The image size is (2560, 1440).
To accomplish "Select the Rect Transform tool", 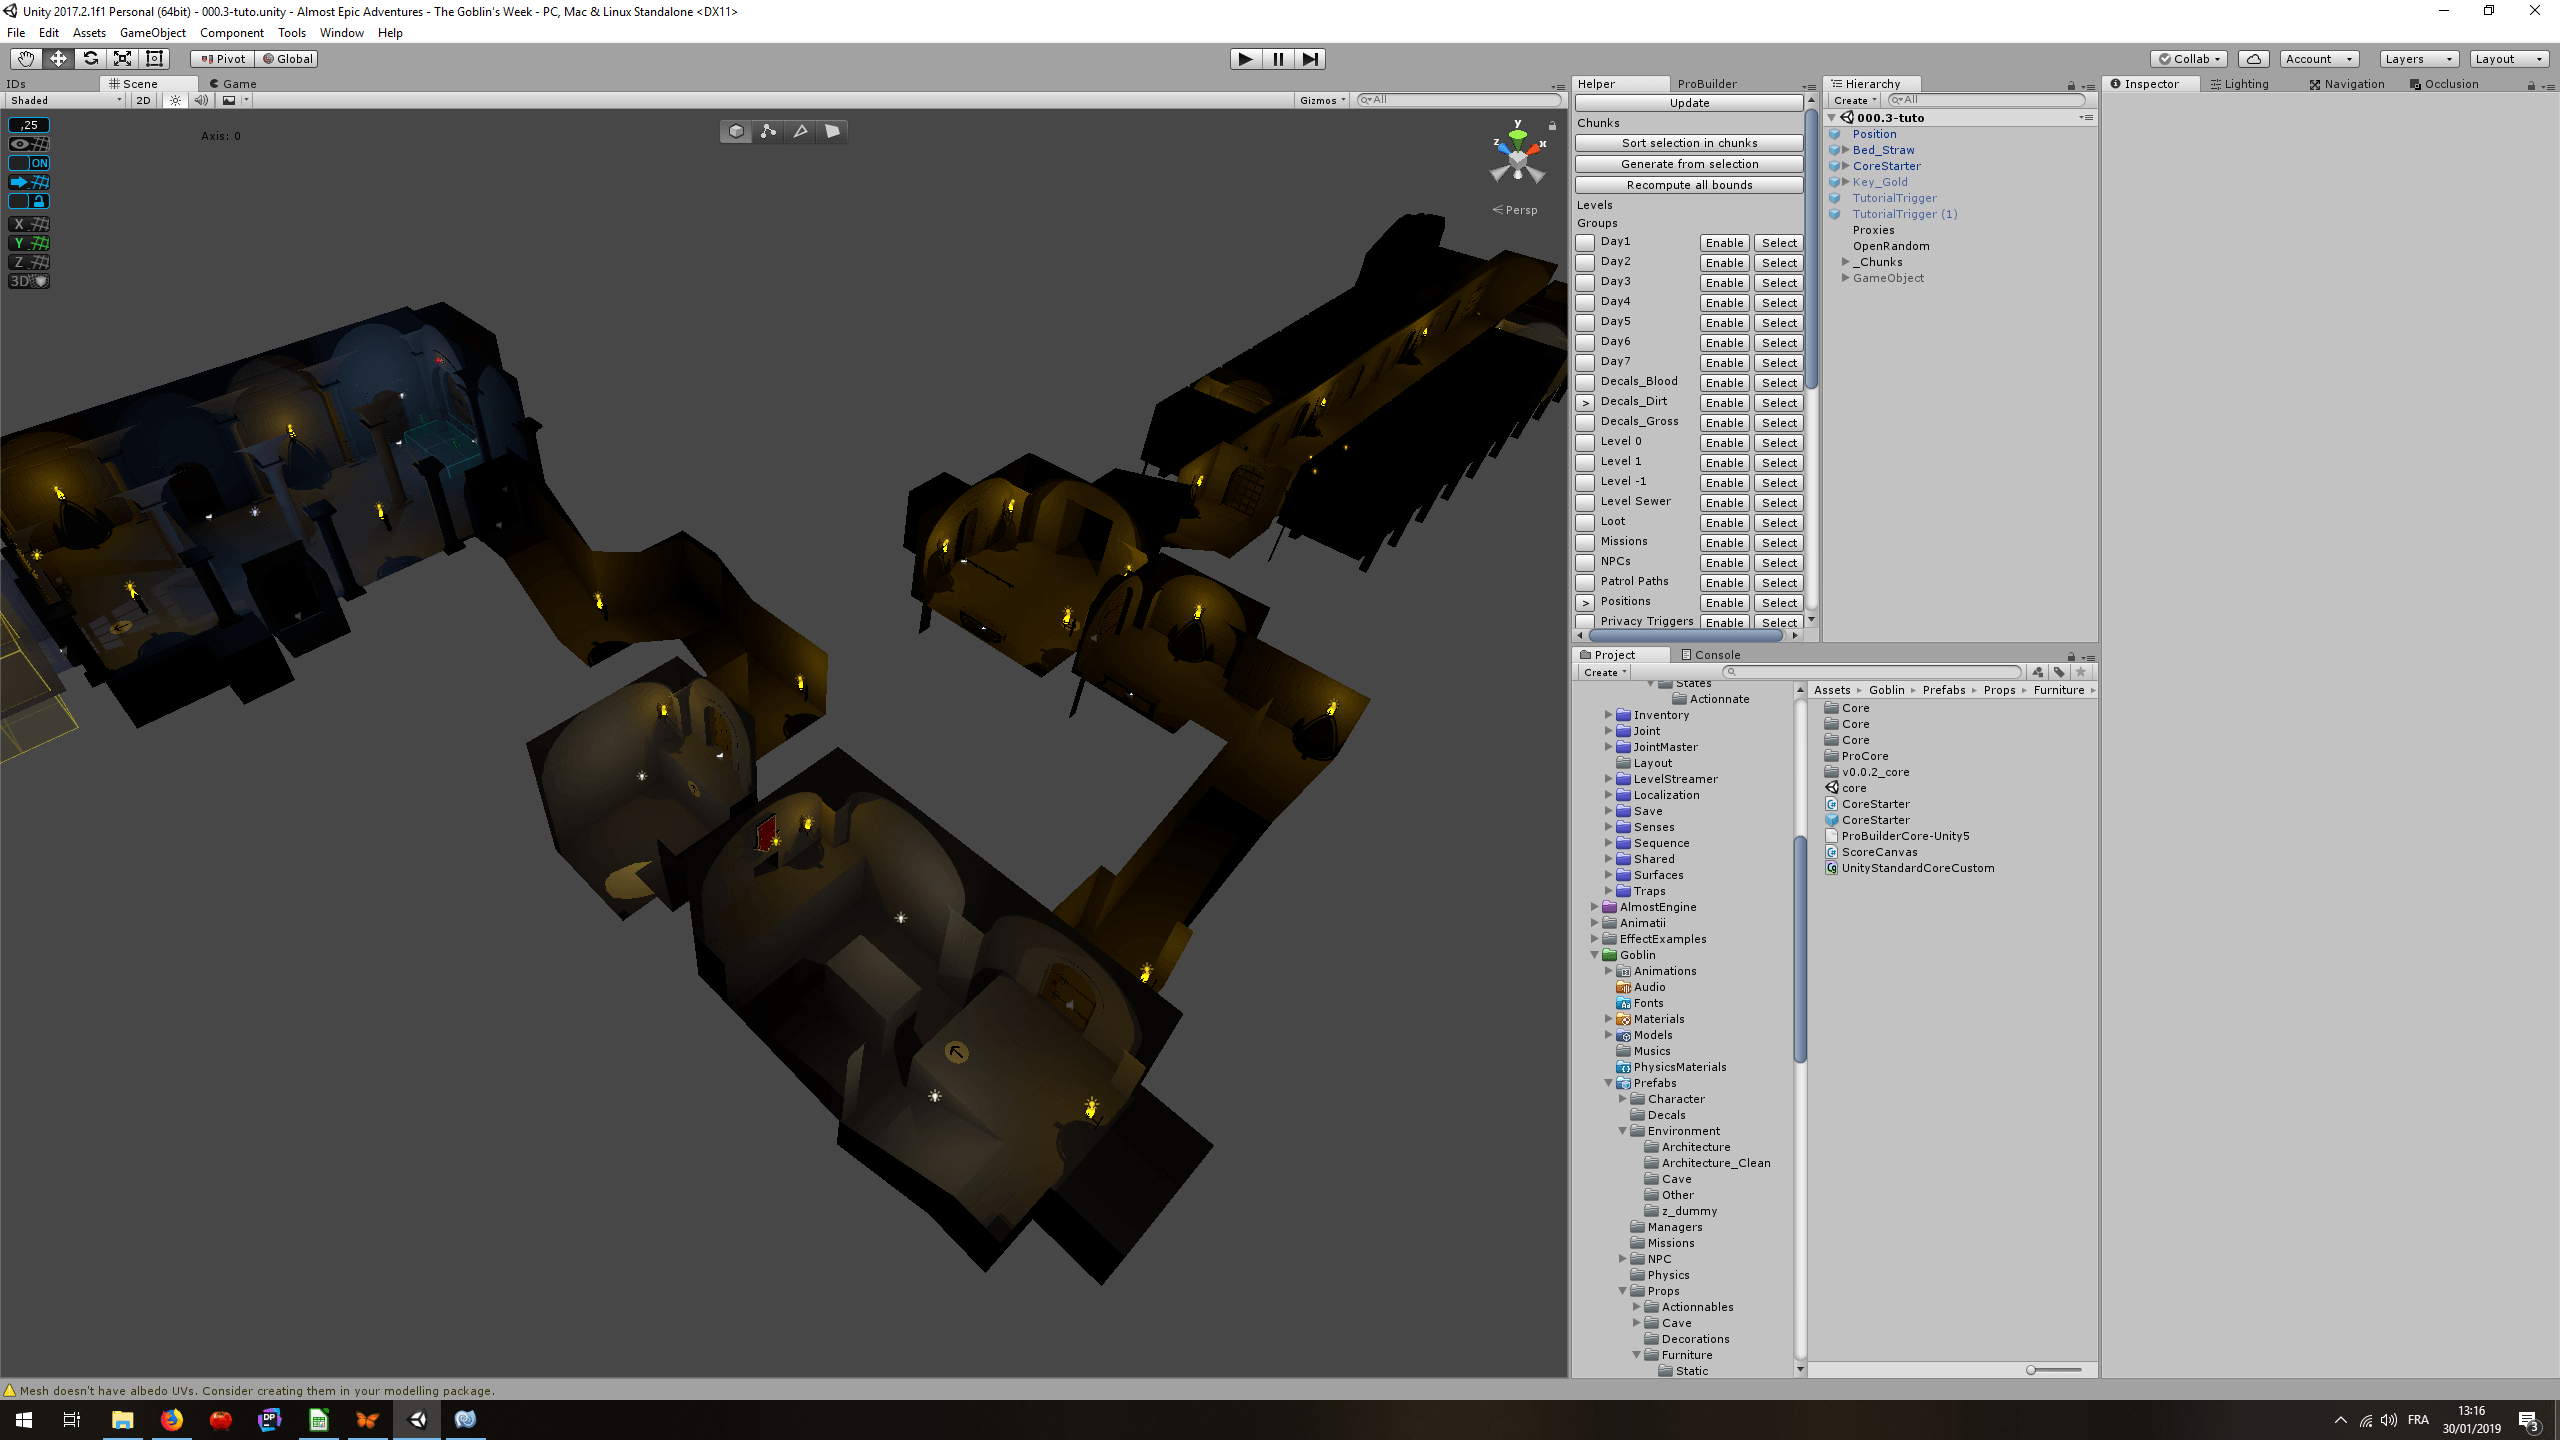I will click(x=154, y=59).
